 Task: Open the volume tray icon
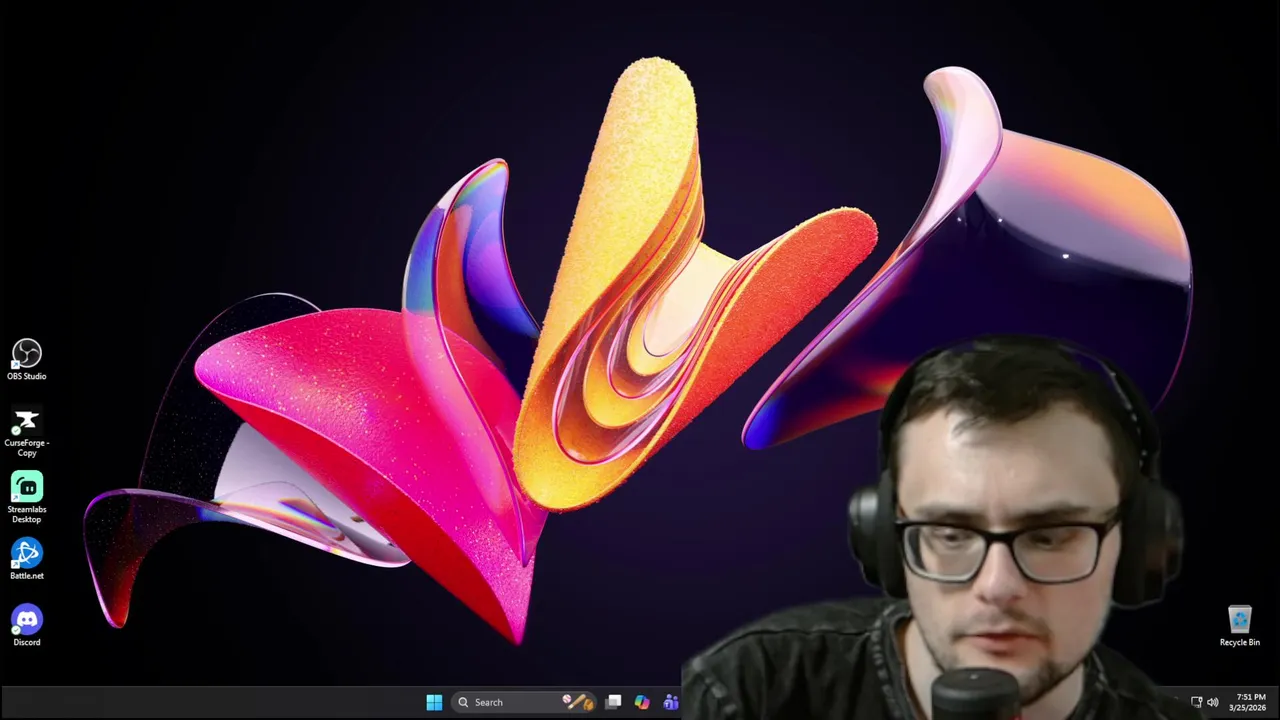point(1213,702)
